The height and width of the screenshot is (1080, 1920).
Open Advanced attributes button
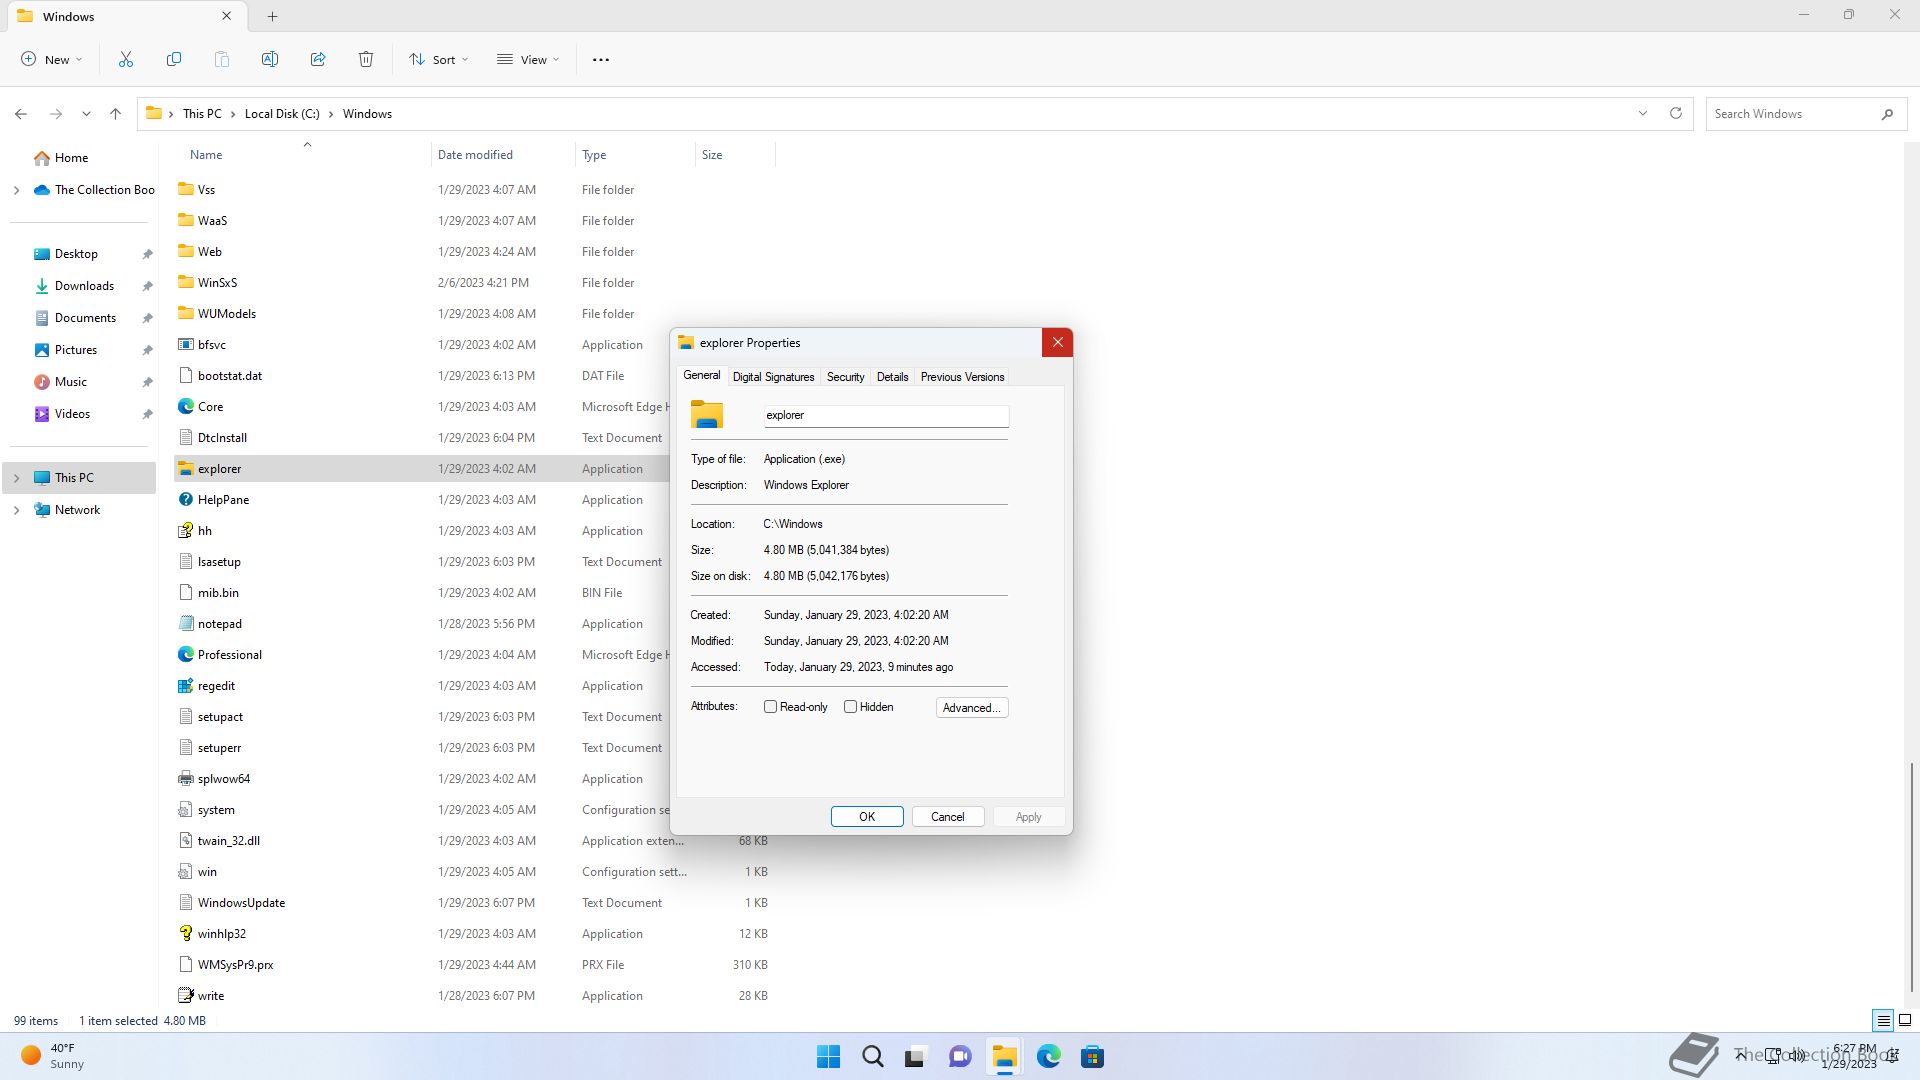pyautogui.click(x=971, y=708)
